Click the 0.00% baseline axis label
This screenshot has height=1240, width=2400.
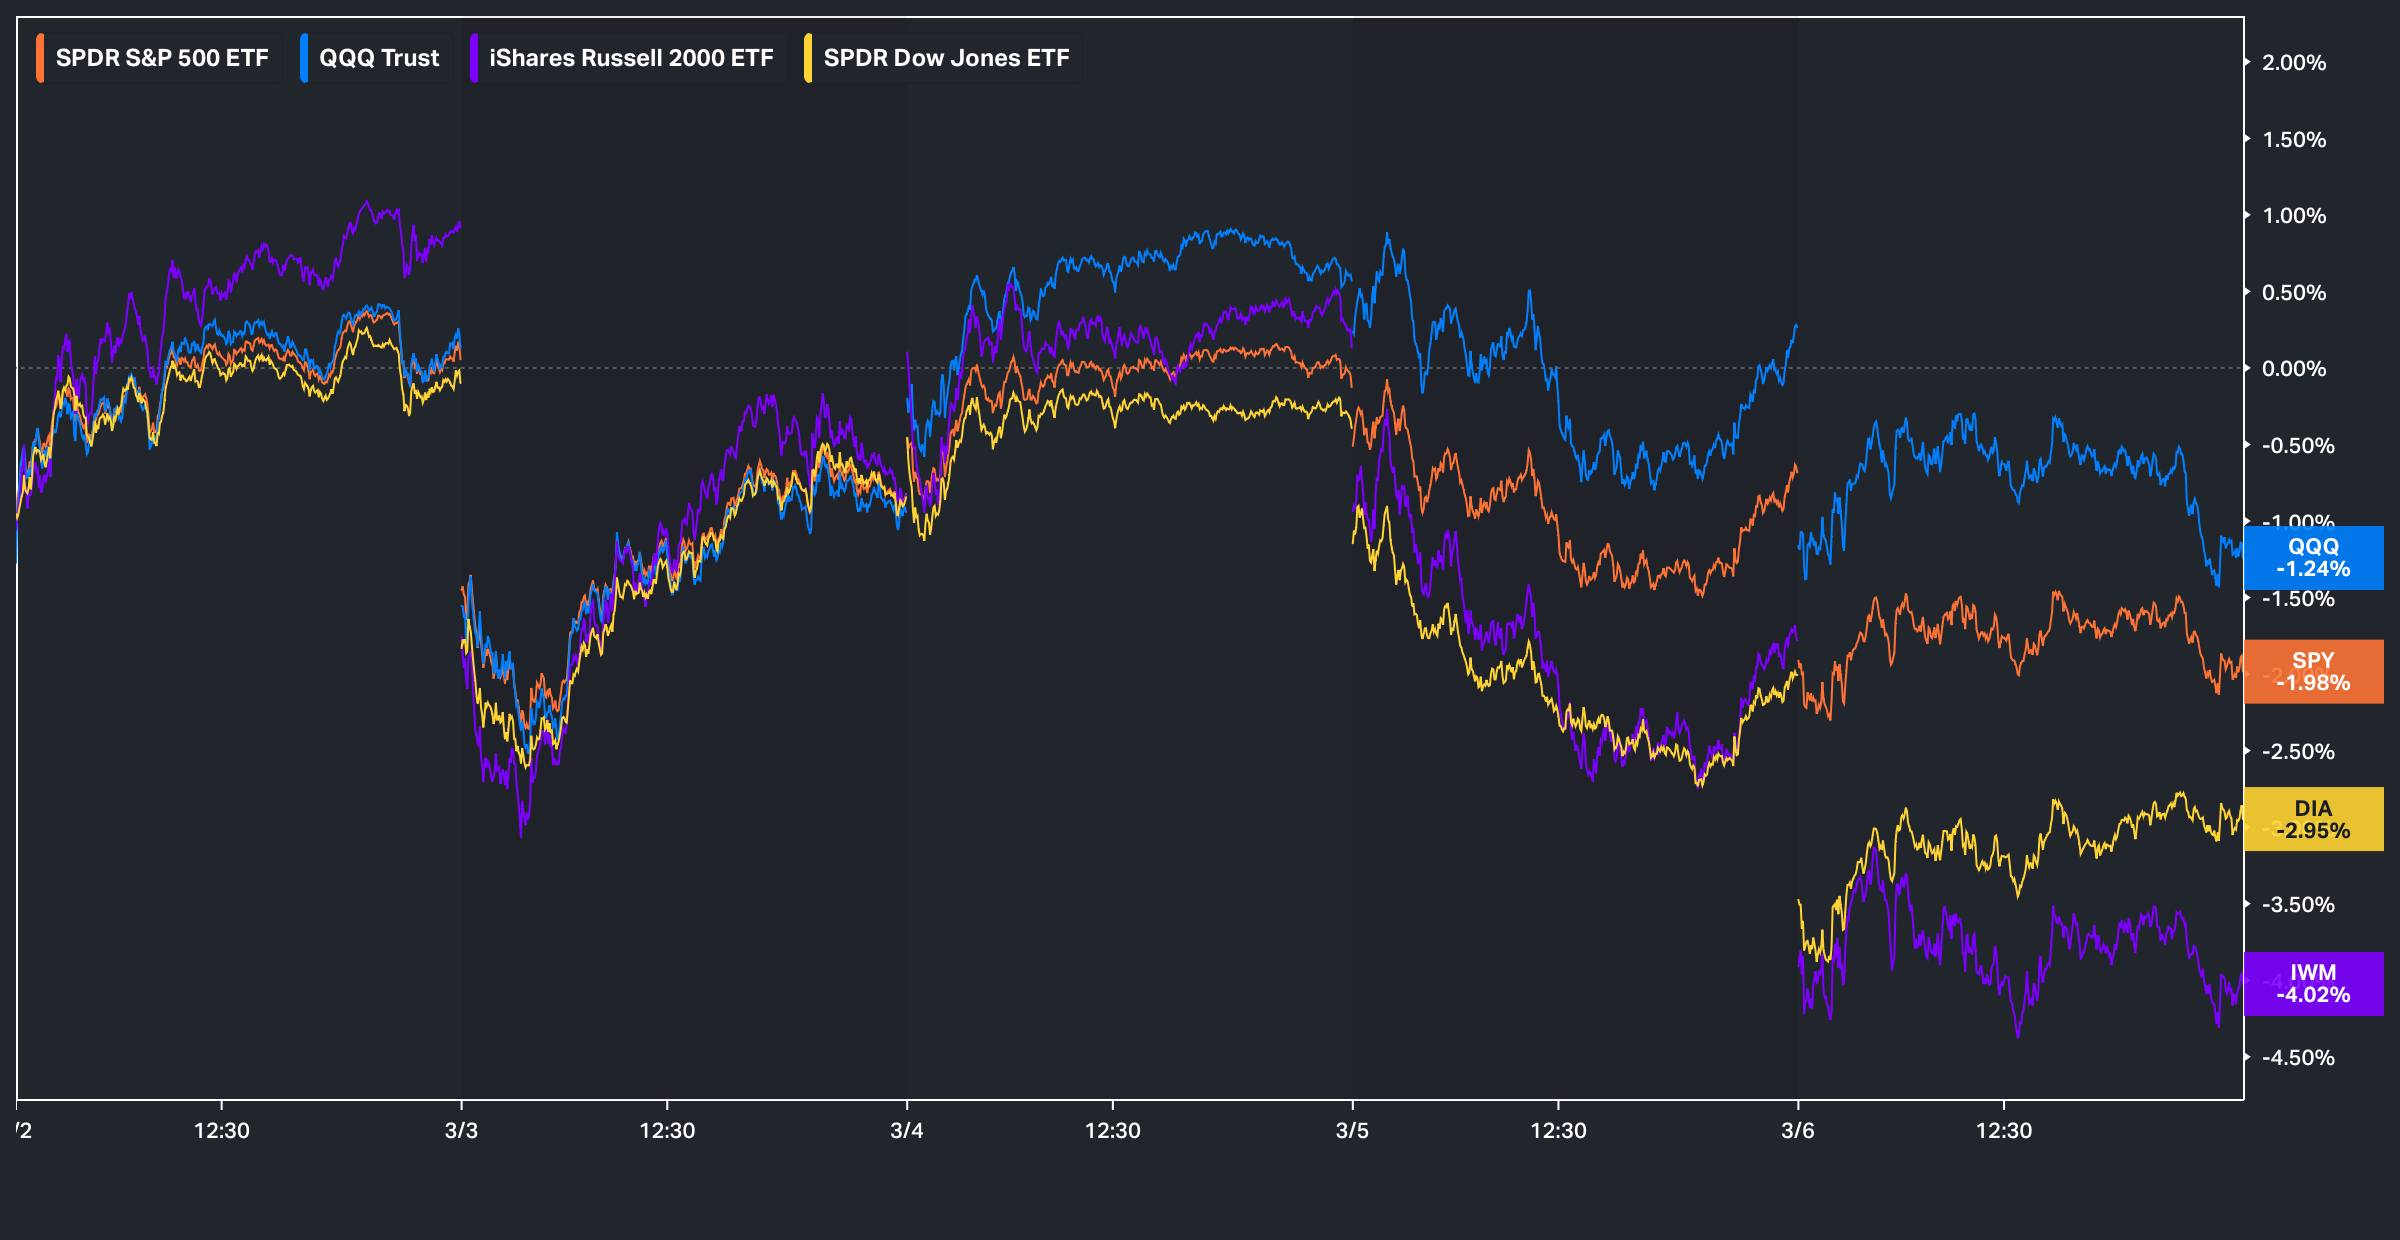[x=2294, y=369]
